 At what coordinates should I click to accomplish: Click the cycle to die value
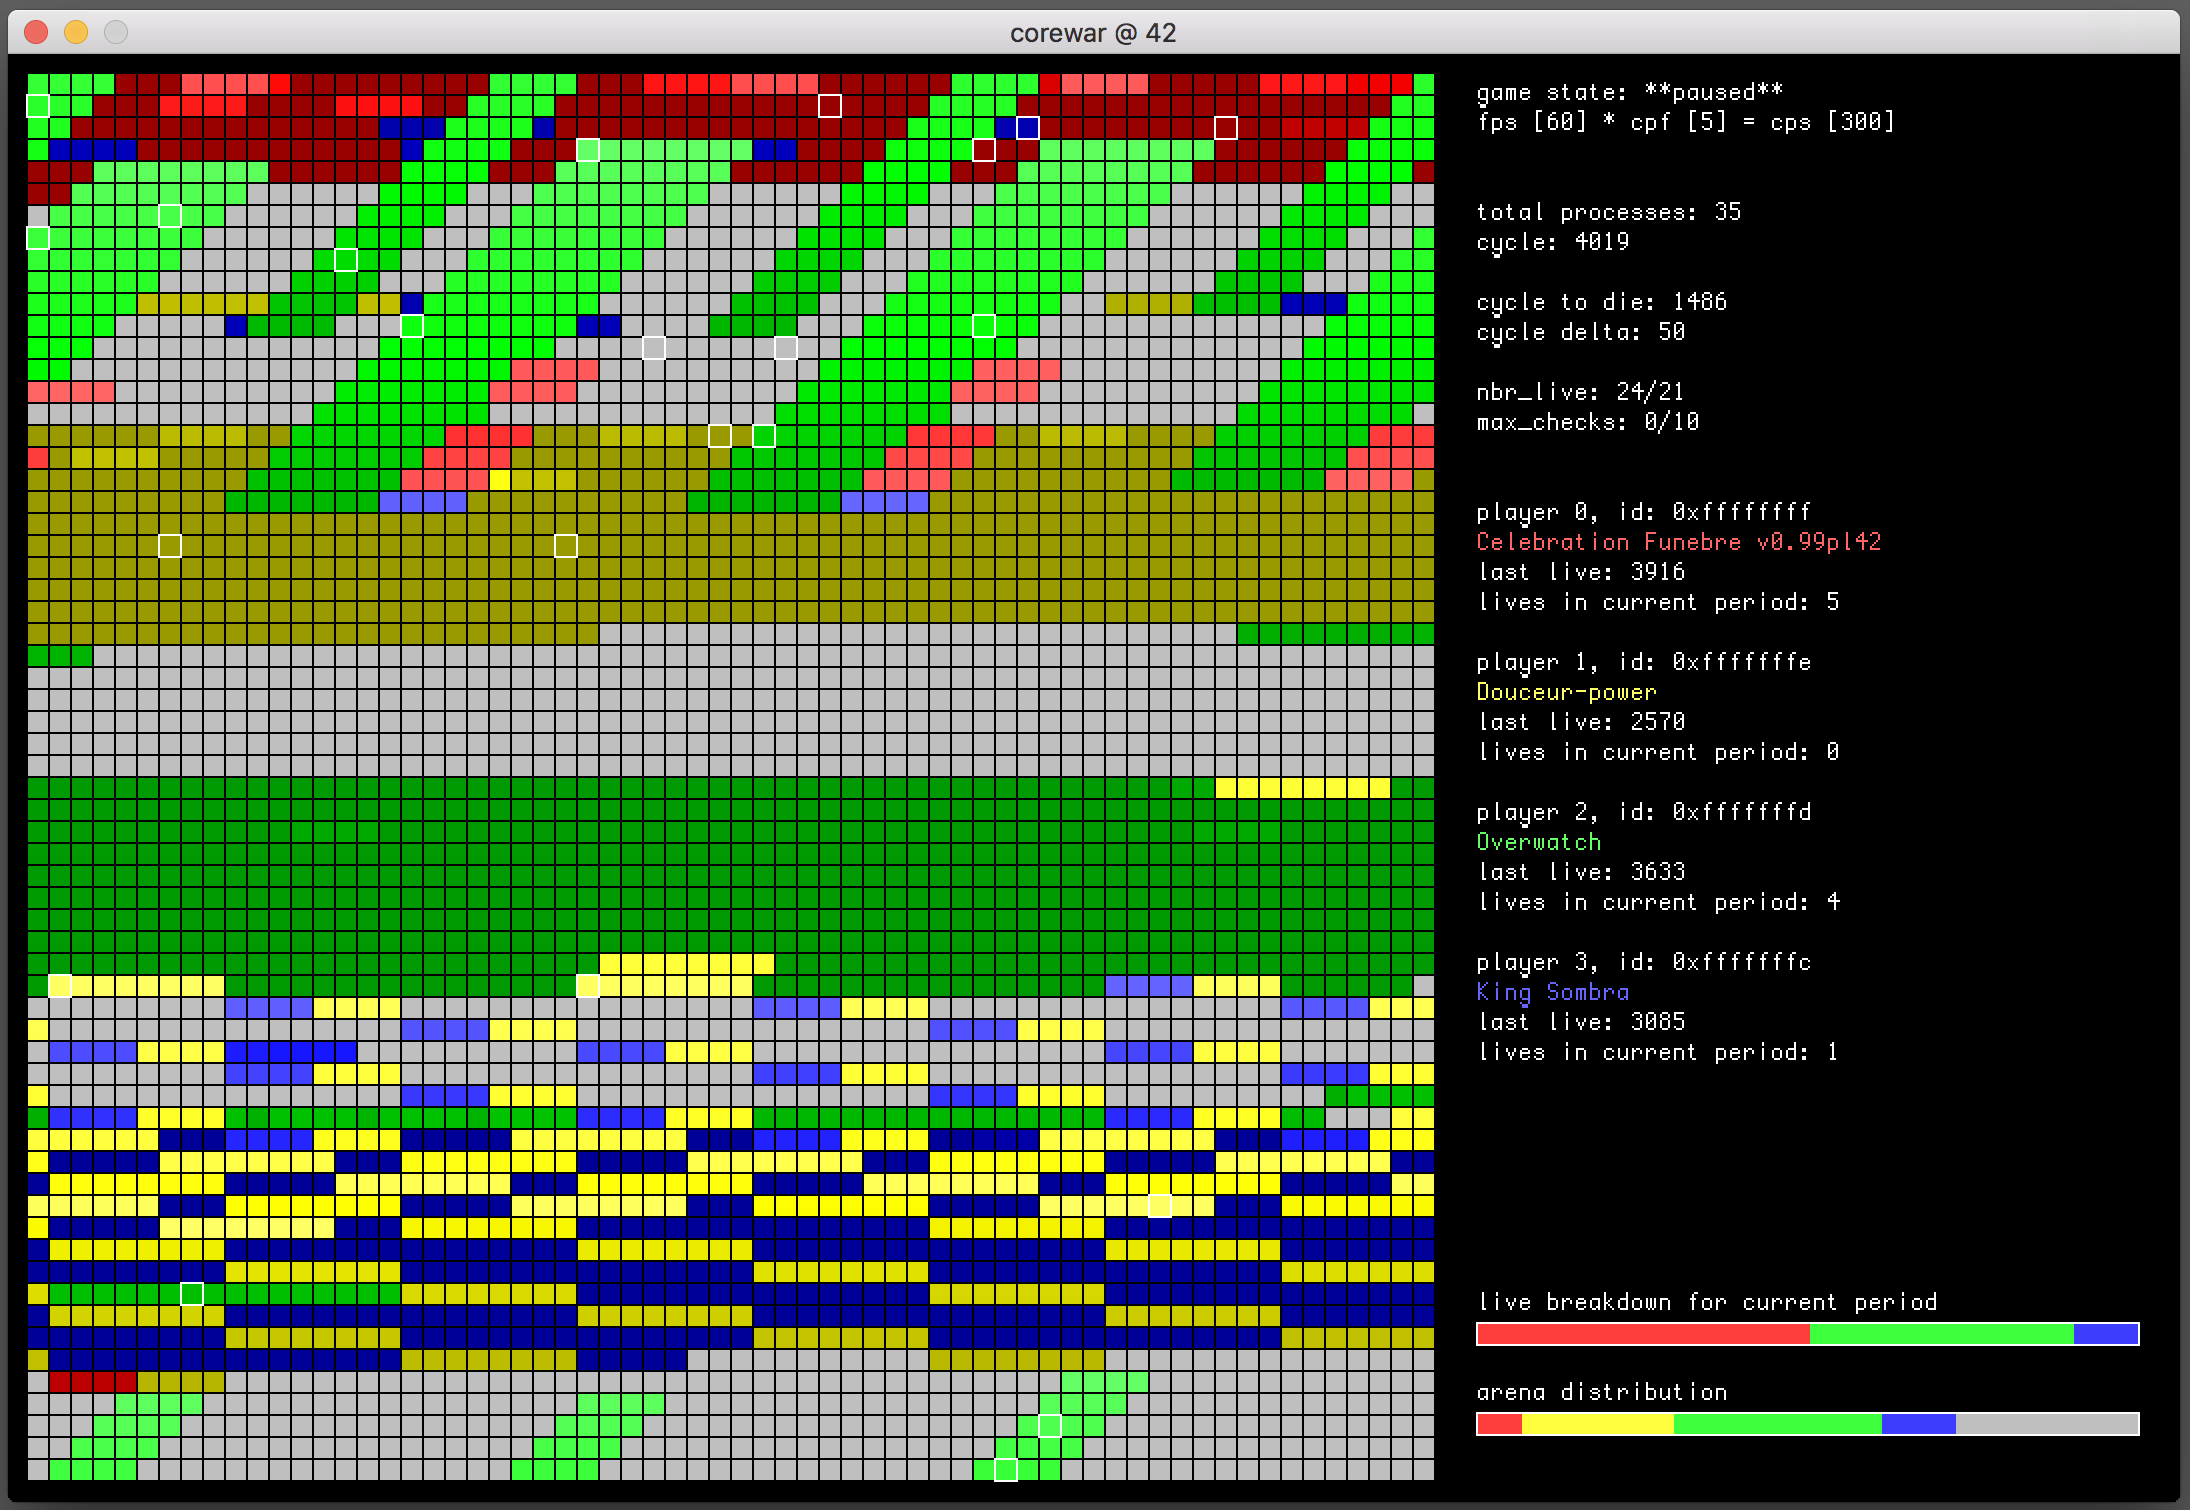click(1601, 302)
